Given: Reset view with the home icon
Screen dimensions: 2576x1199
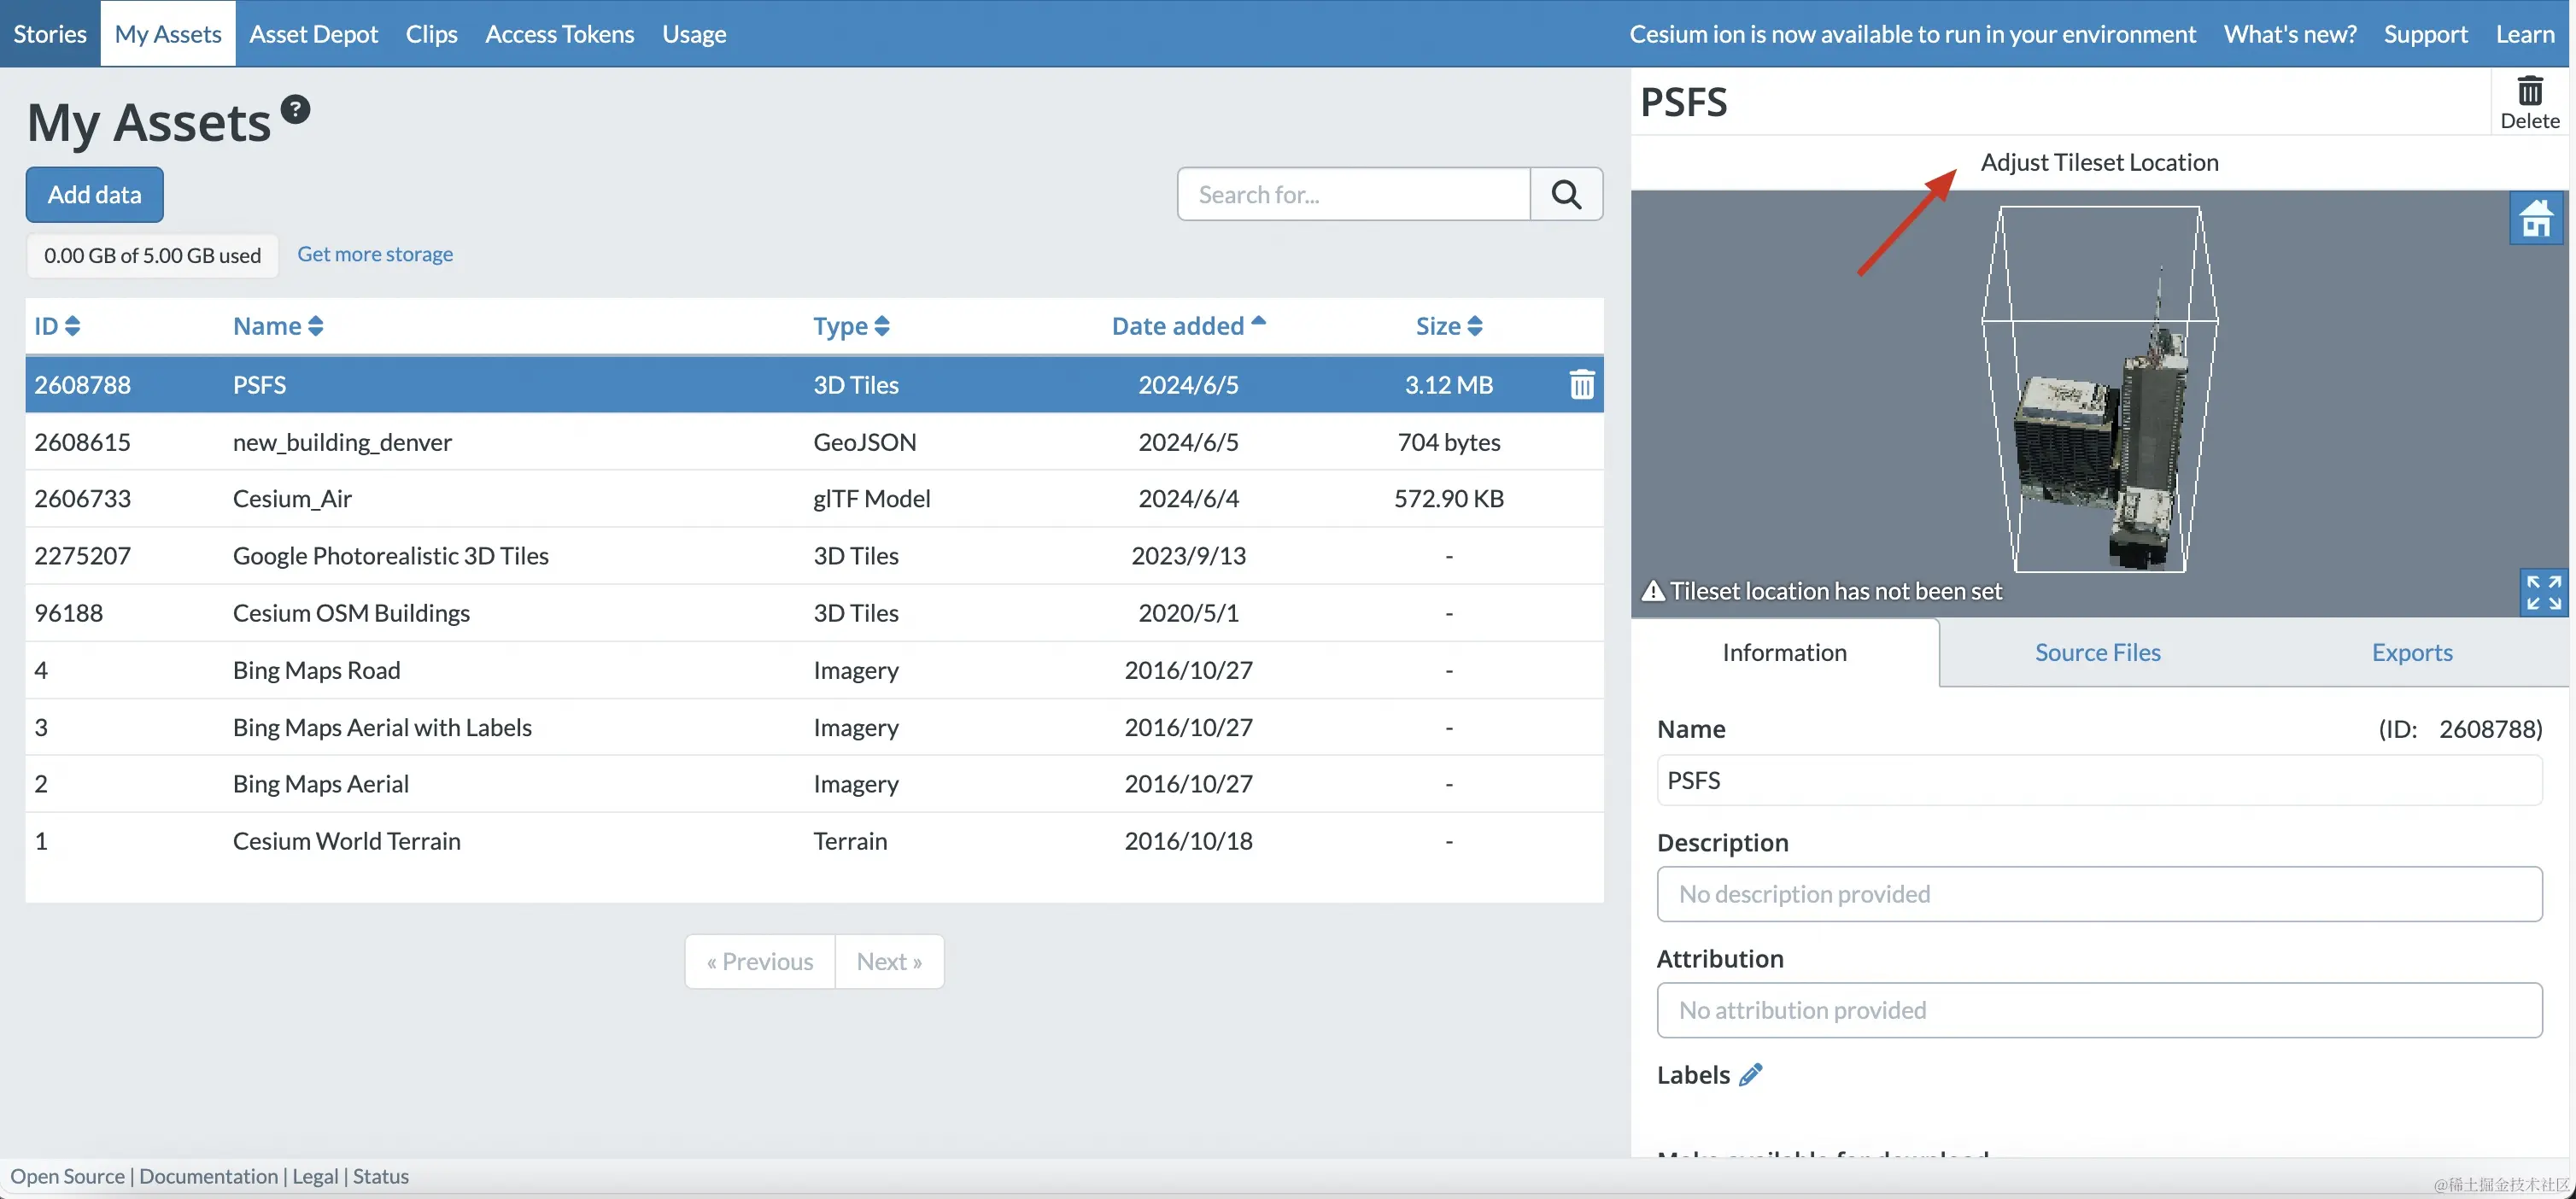Looking at the screenshot, I should click(x=2536, y=219).
